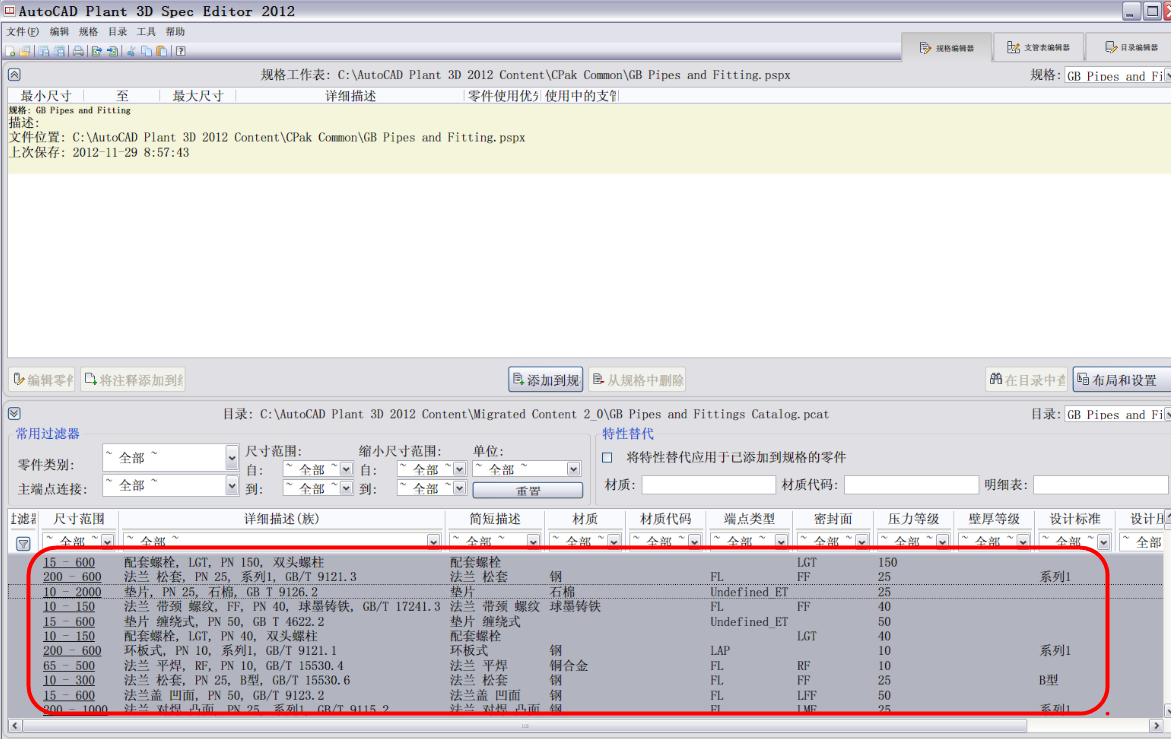Click the 详细描述(族) column header
This screenshot has height=739, width=1171.
point(282,519)
